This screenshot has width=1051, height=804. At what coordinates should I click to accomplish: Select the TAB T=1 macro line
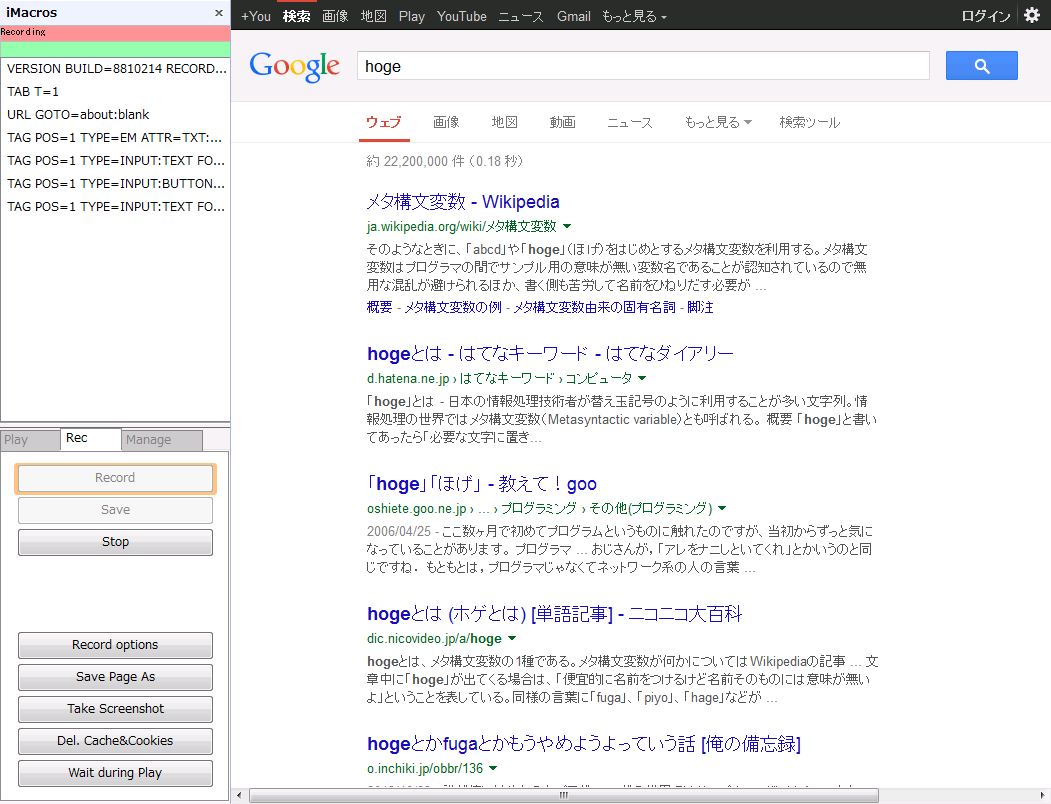115,91
